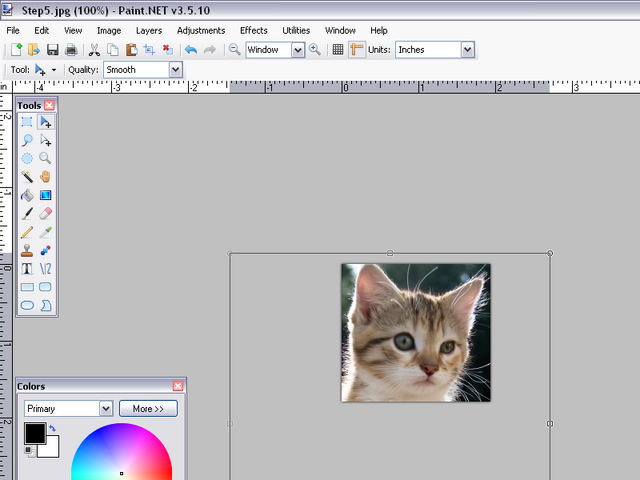This screenshot has height=480, width=640.
Task: Select the Lasso Select tool
Action: (x=27, y=140)
